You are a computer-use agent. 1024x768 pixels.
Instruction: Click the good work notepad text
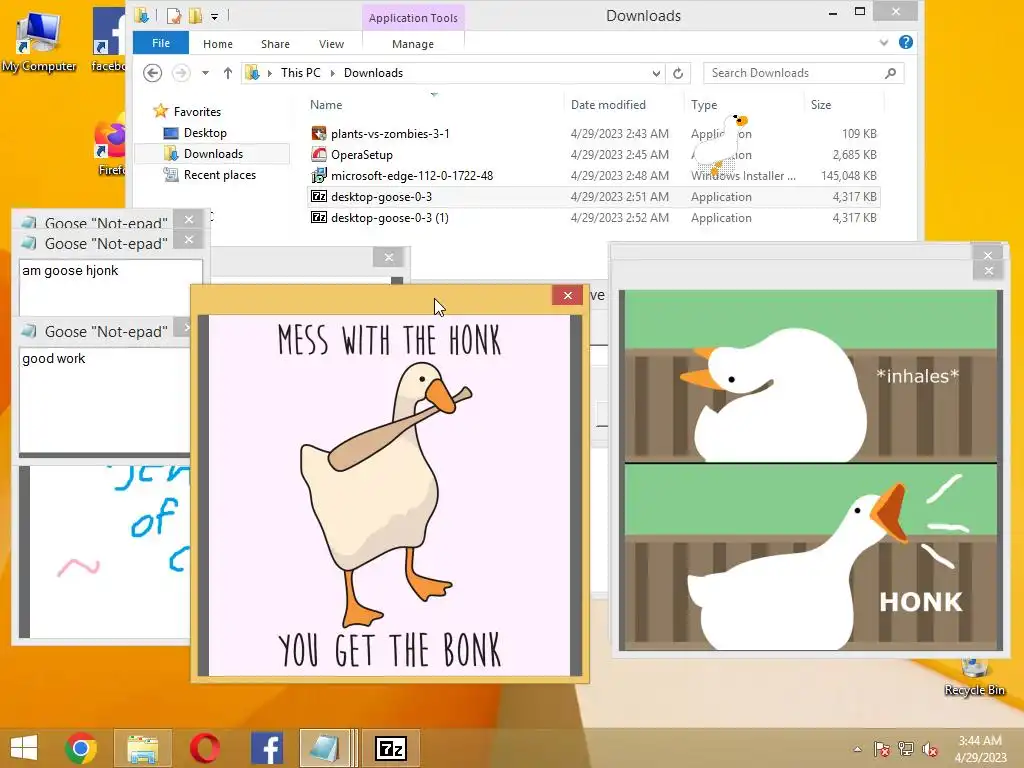(54, 359)
